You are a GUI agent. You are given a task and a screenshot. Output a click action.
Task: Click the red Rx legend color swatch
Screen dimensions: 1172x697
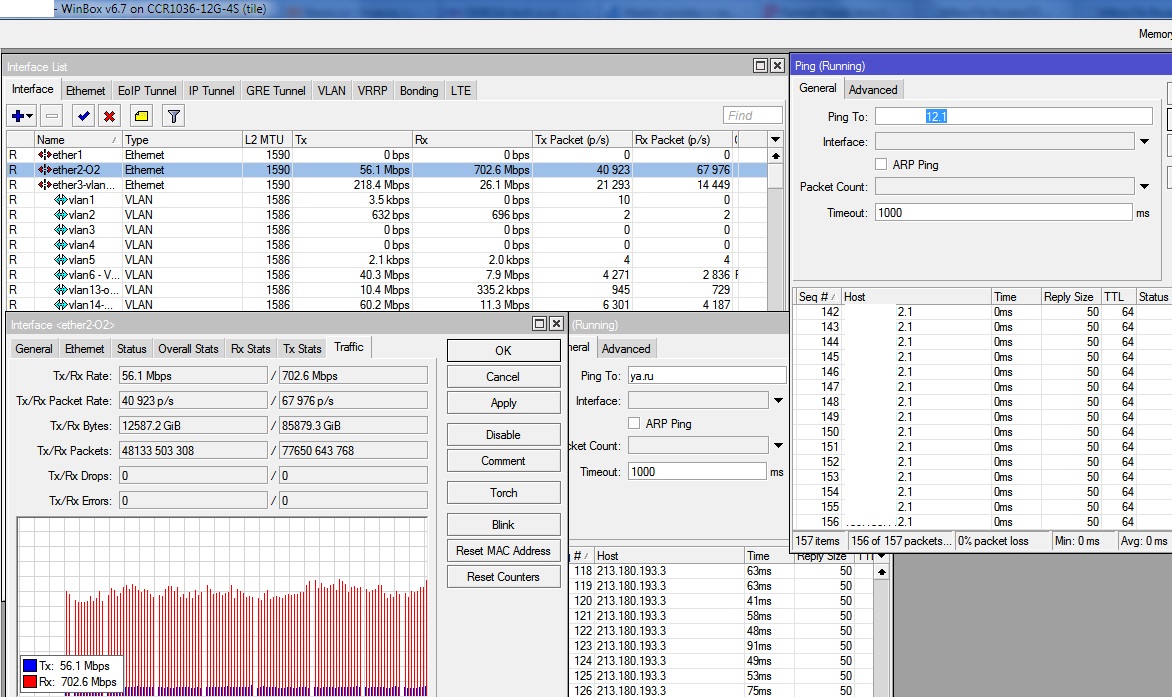[x=30, y=682]
